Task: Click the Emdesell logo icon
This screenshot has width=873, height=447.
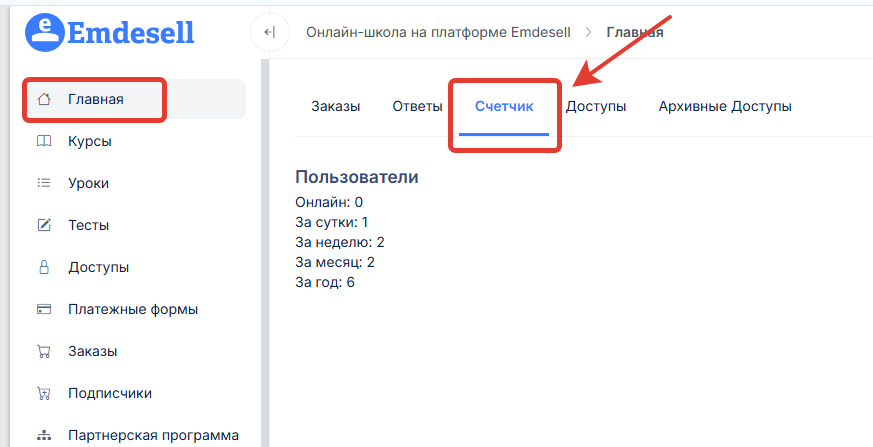Action: 43,32
